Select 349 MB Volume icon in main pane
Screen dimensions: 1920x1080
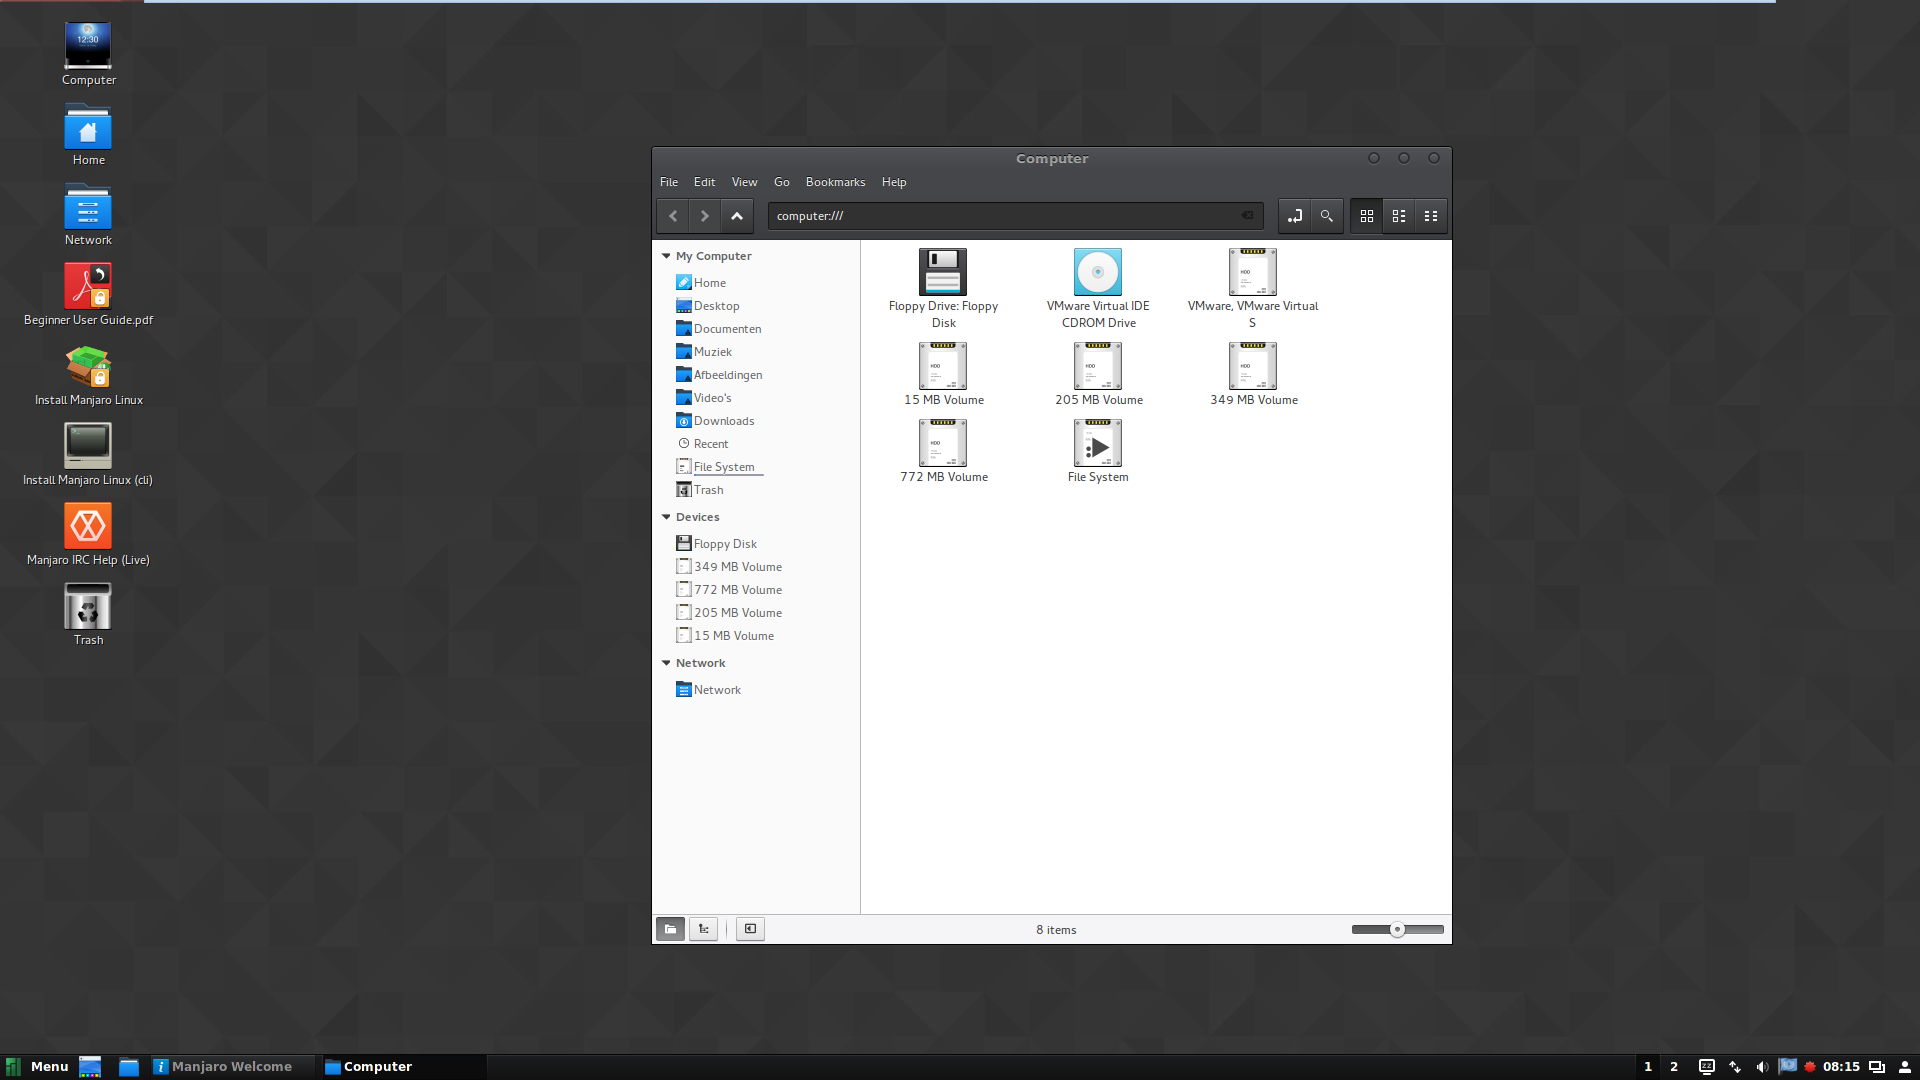point(1253,366)
